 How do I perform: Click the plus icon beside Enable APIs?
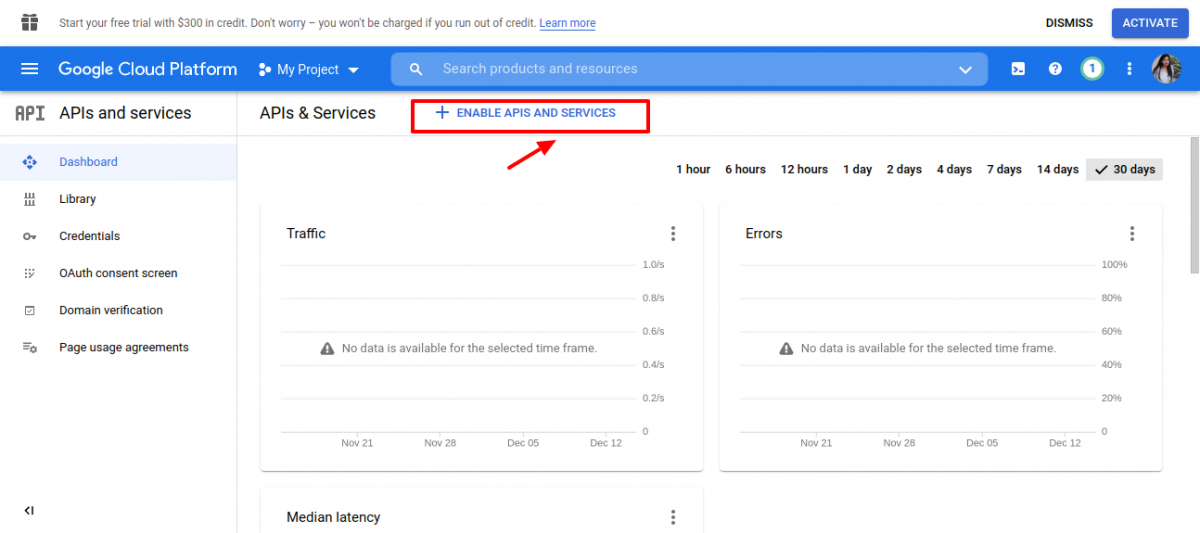pos(442,113)
